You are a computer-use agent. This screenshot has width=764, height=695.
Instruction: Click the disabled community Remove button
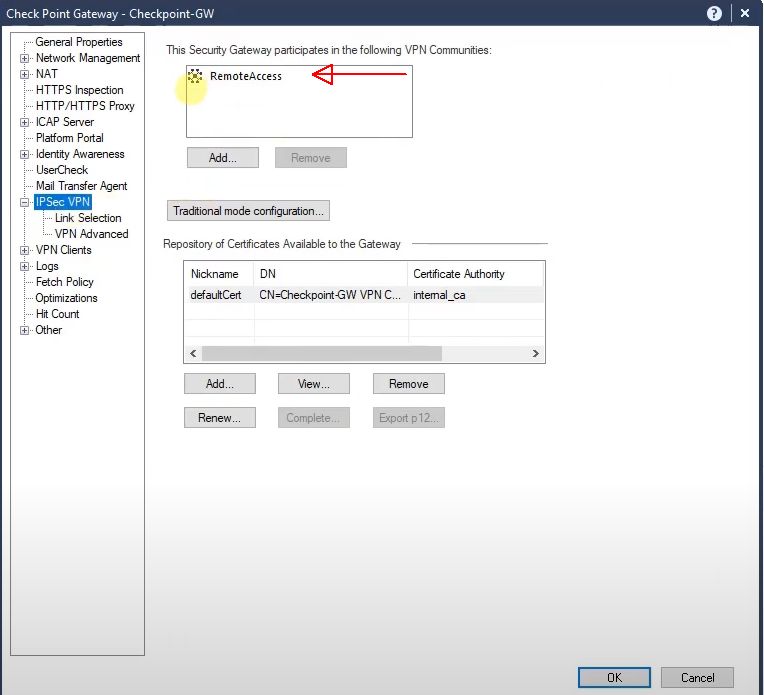pyautogui.click(x=311, y=158)
